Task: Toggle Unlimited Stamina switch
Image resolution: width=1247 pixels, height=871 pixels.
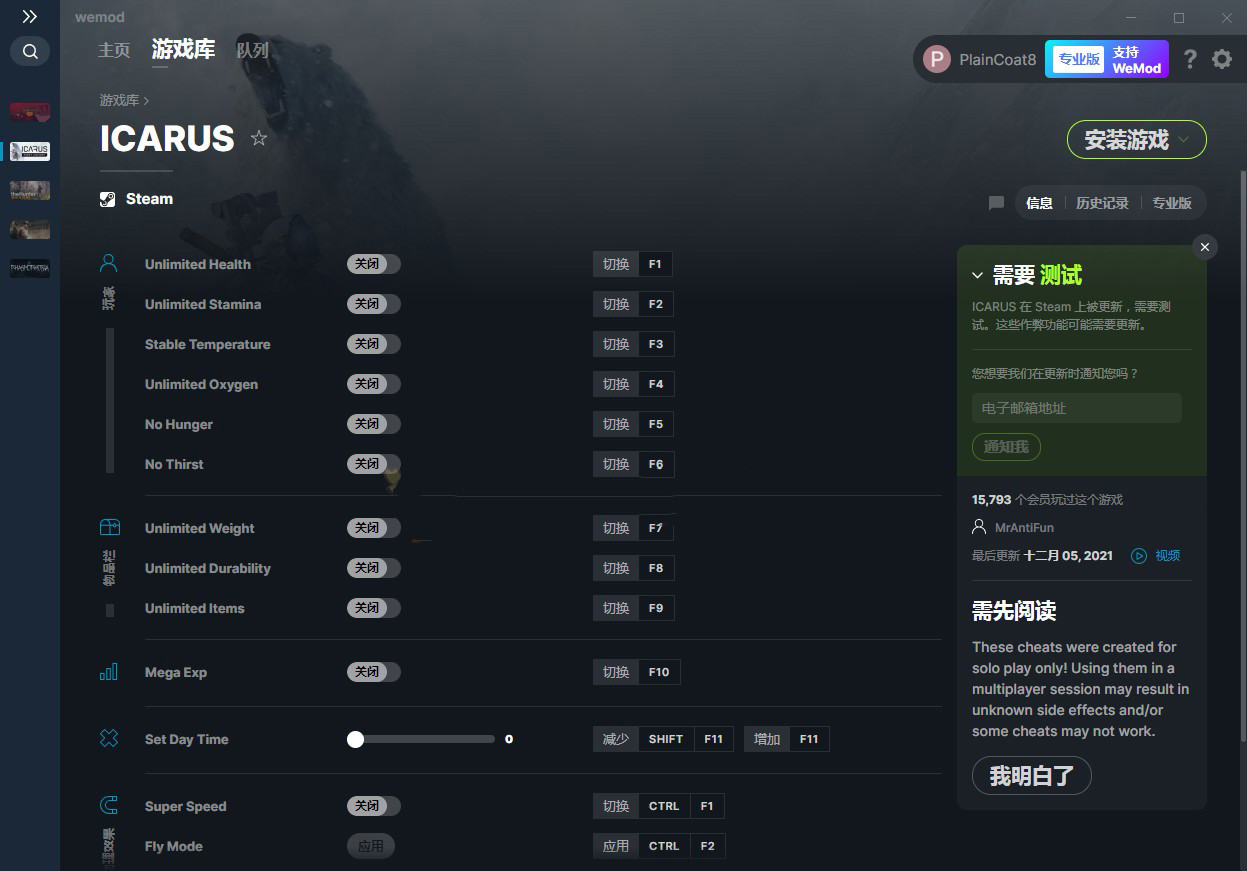Action: click(x=374, y=304)
